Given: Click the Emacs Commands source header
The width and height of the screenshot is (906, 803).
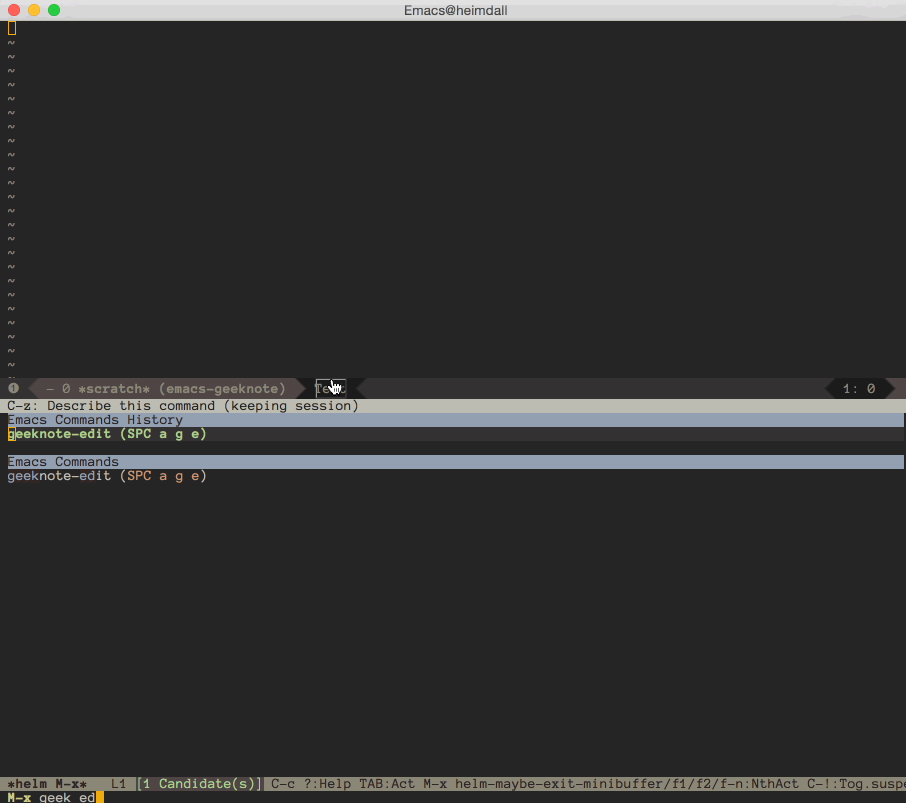Looking at the screenshot, I should point(455,462).
